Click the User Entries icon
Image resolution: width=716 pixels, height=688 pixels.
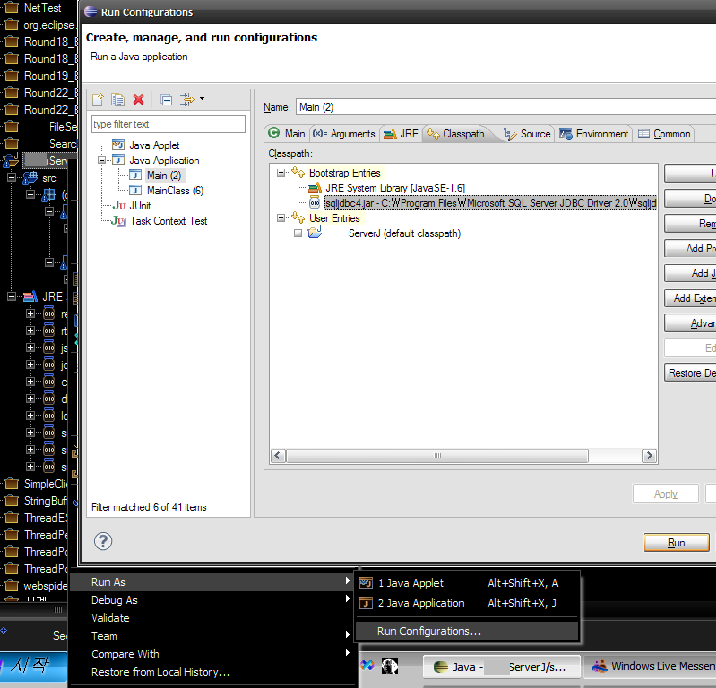coord(298,217)
